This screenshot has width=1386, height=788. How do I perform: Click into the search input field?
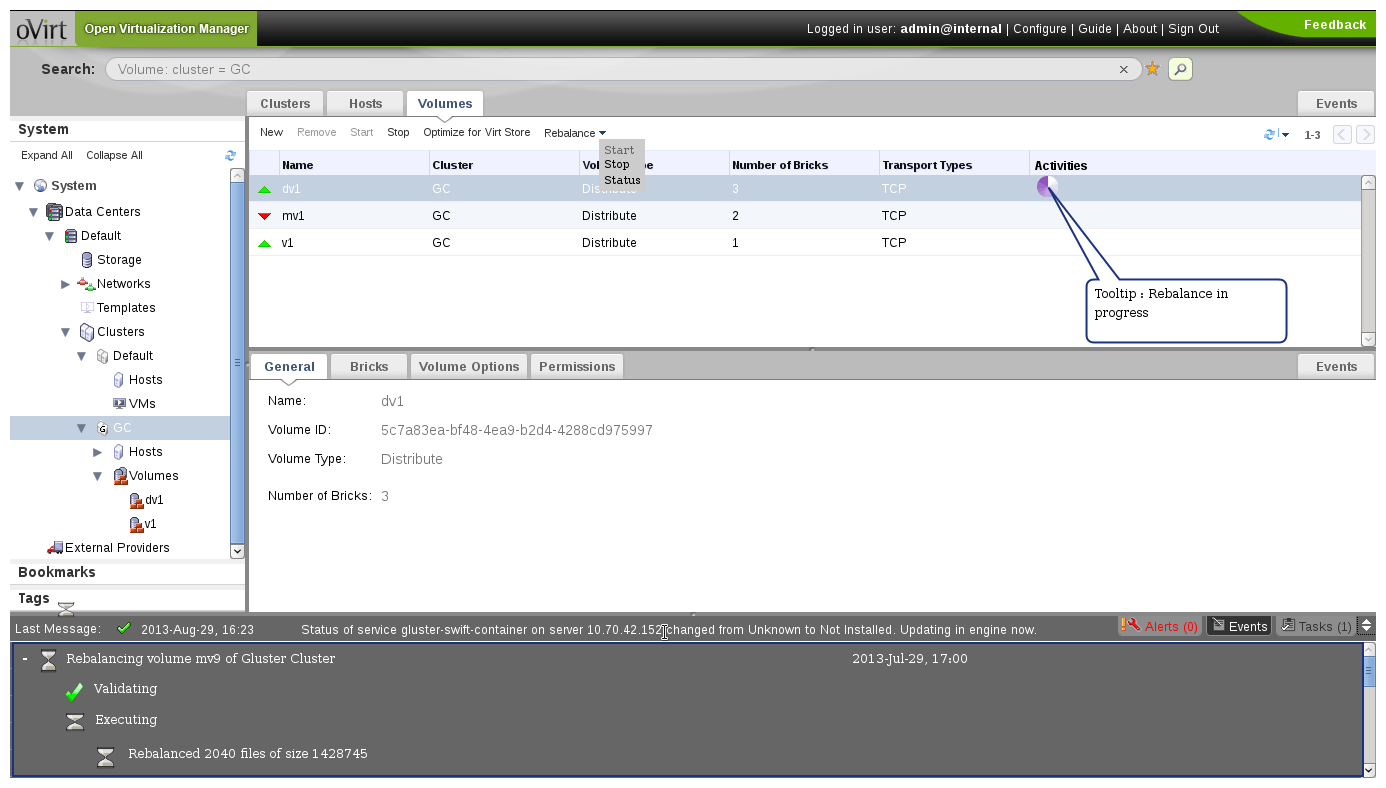pos(600,70)
